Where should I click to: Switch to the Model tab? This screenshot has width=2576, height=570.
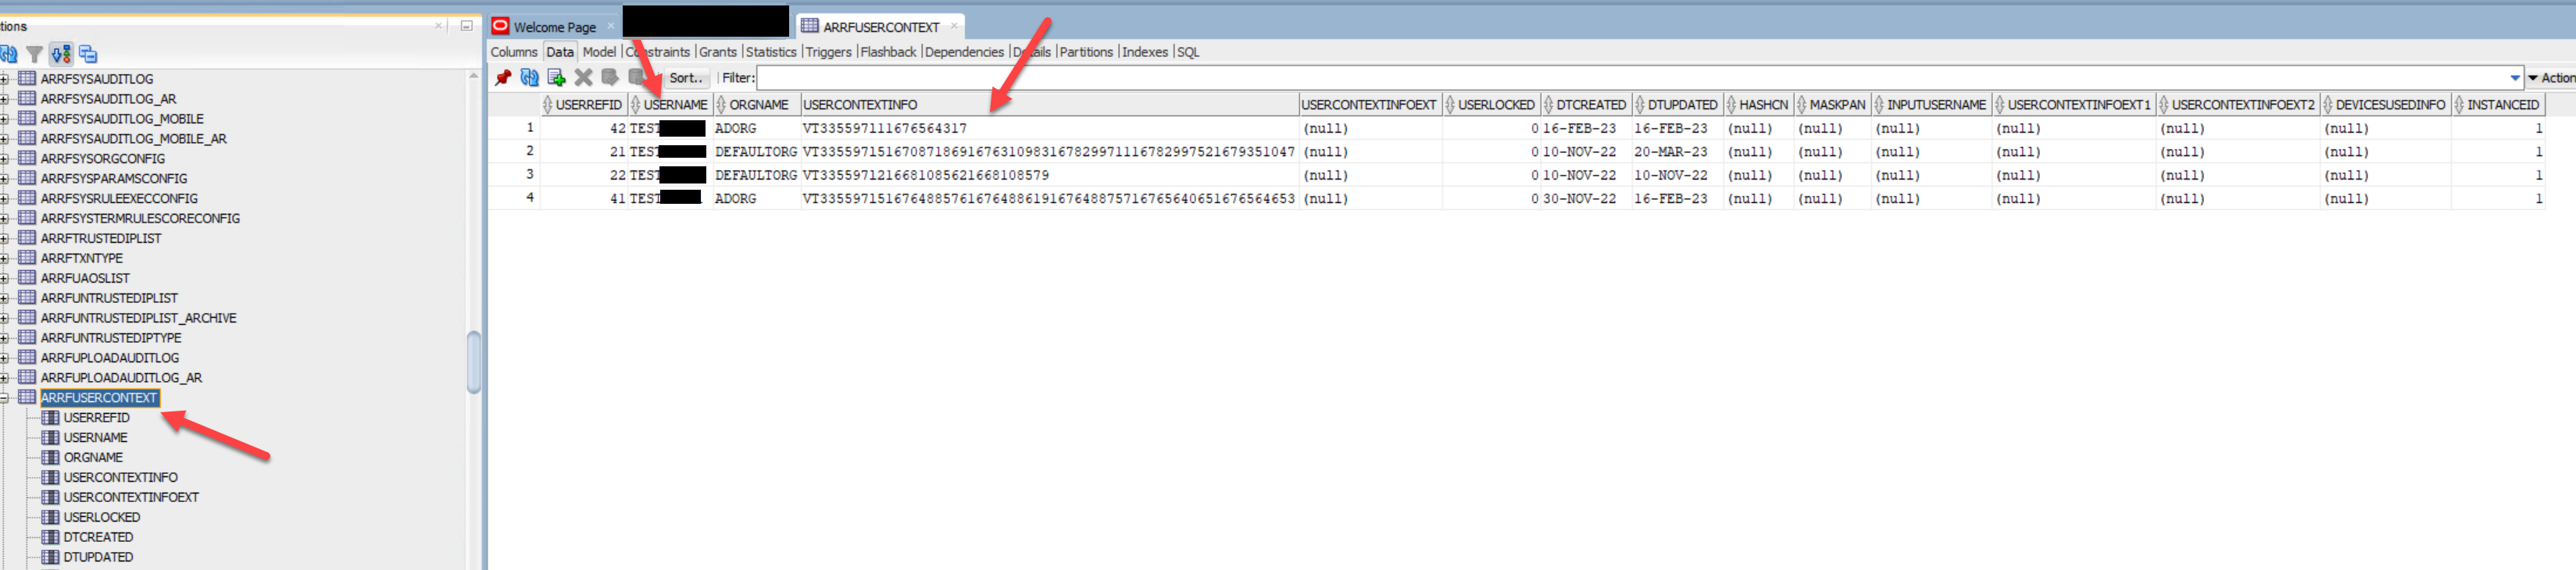pyautogui.click(x=599, y=52)
